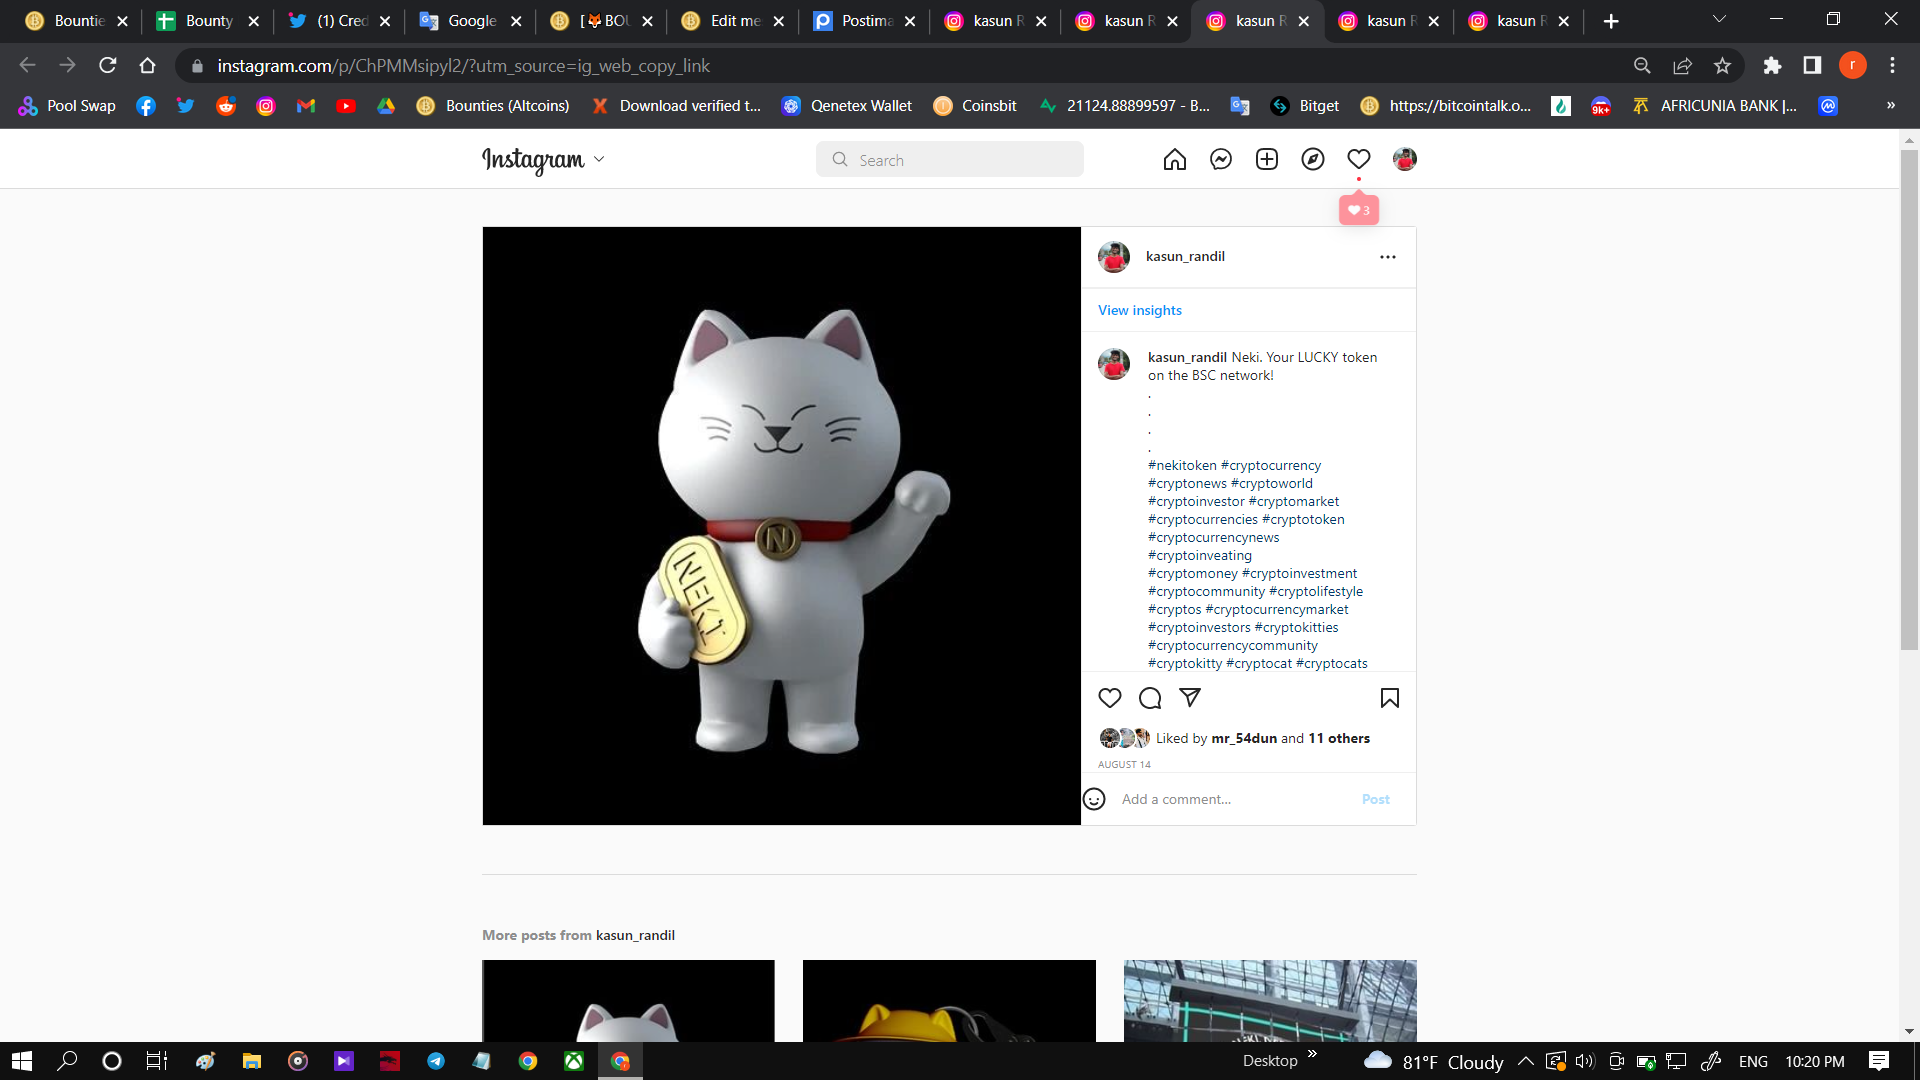Viewport: 1920px width, 1080px height.
Task: Open Messenger direct messages icon
Action: click(1220, 160)
